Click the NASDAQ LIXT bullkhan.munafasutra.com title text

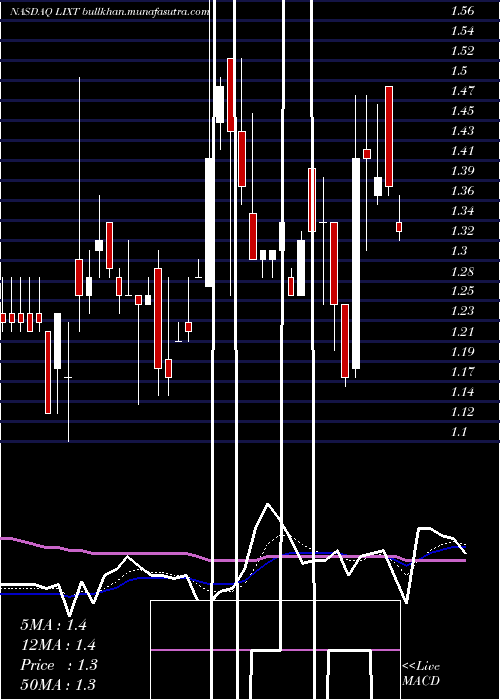click(x=109, y=12)
